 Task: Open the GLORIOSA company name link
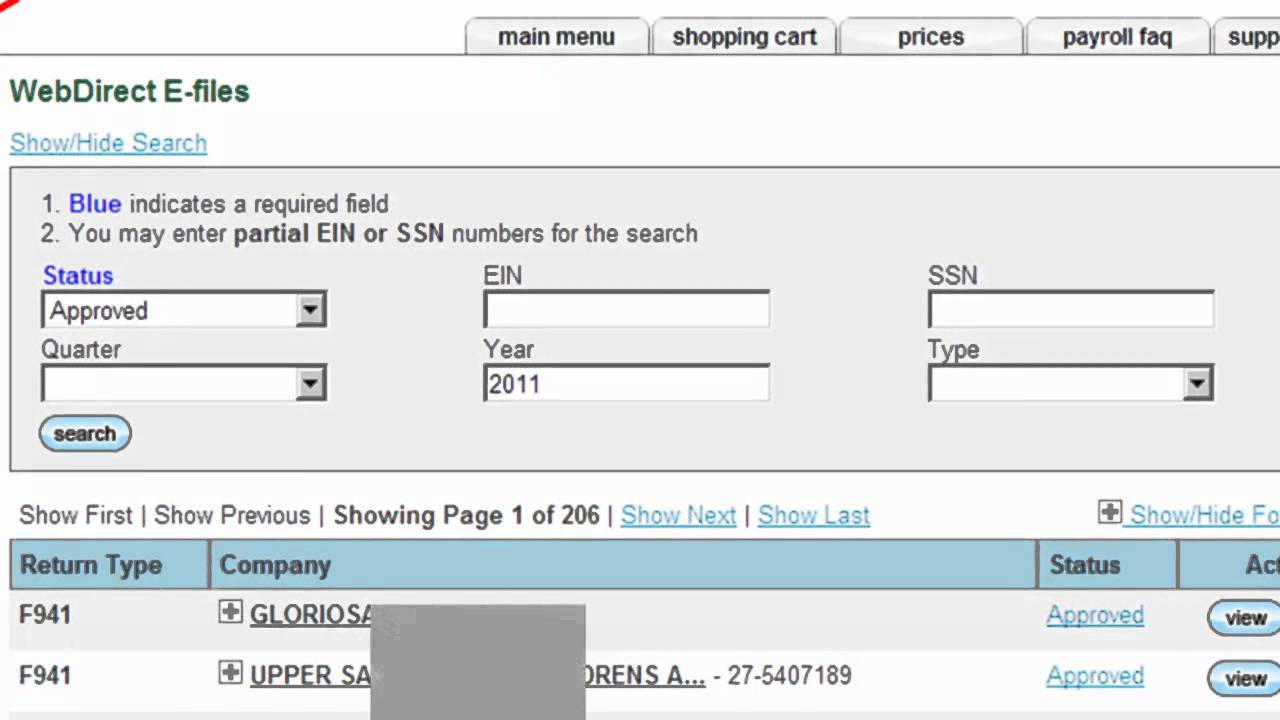tap(311, 615)
